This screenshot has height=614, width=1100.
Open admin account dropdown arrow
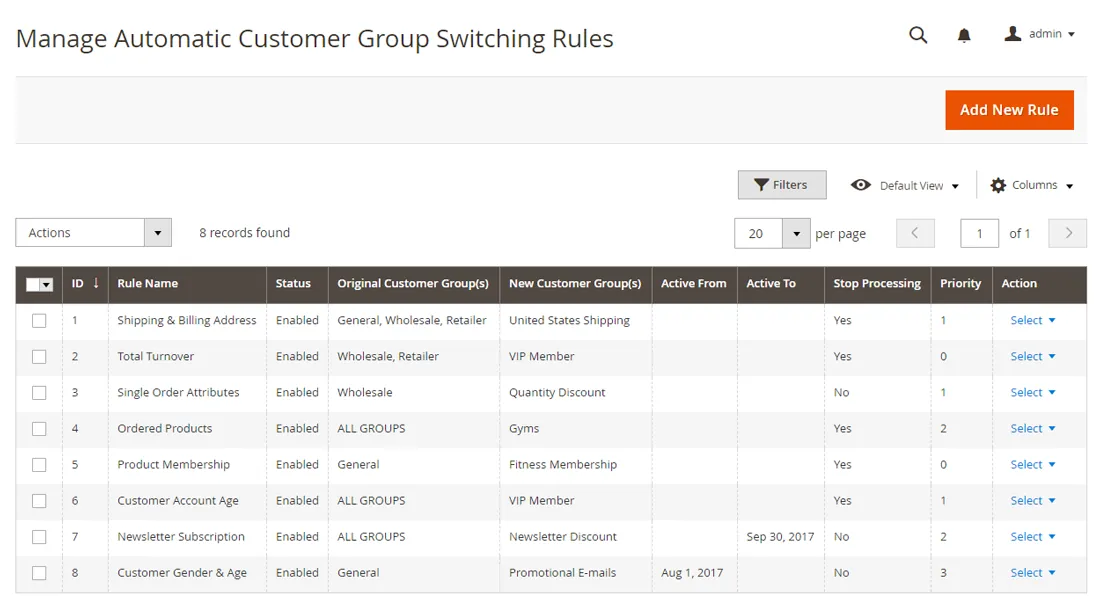coord(1071,34)
